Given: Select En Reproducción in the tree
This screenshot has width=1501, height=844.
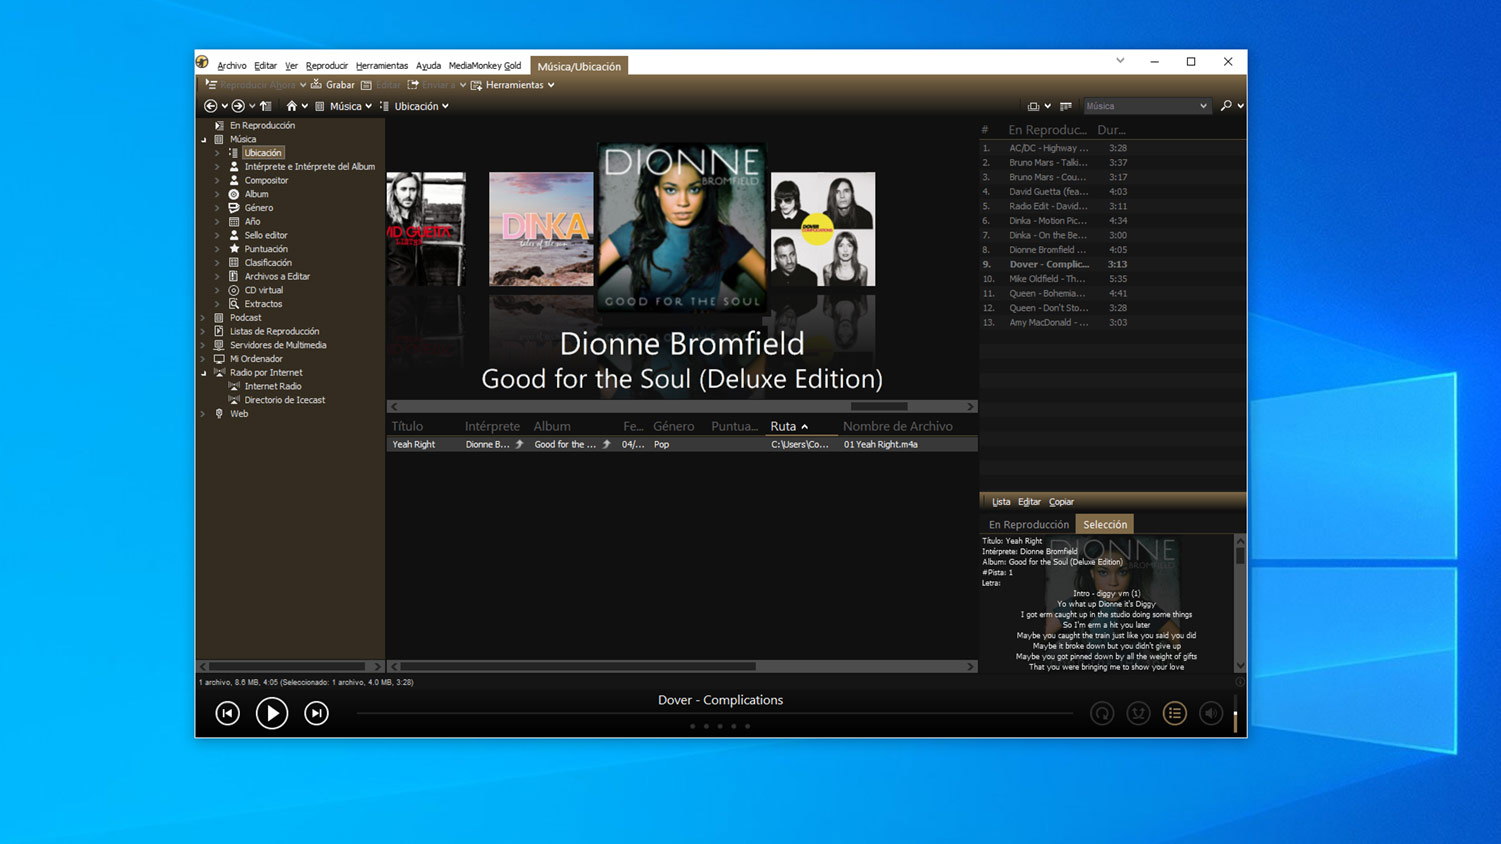Looking at the screenshot, I should (x=262, y=125).
